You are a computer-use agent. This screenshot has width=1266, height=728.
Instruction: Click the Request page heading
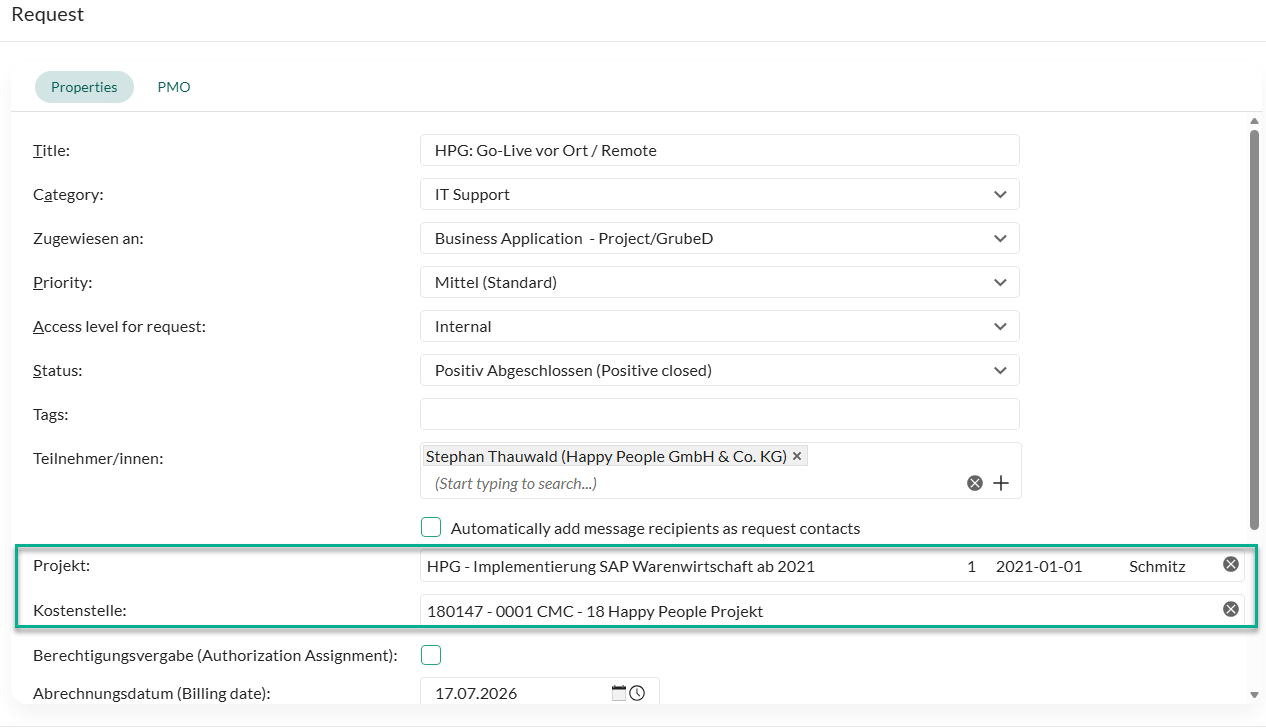48,15
